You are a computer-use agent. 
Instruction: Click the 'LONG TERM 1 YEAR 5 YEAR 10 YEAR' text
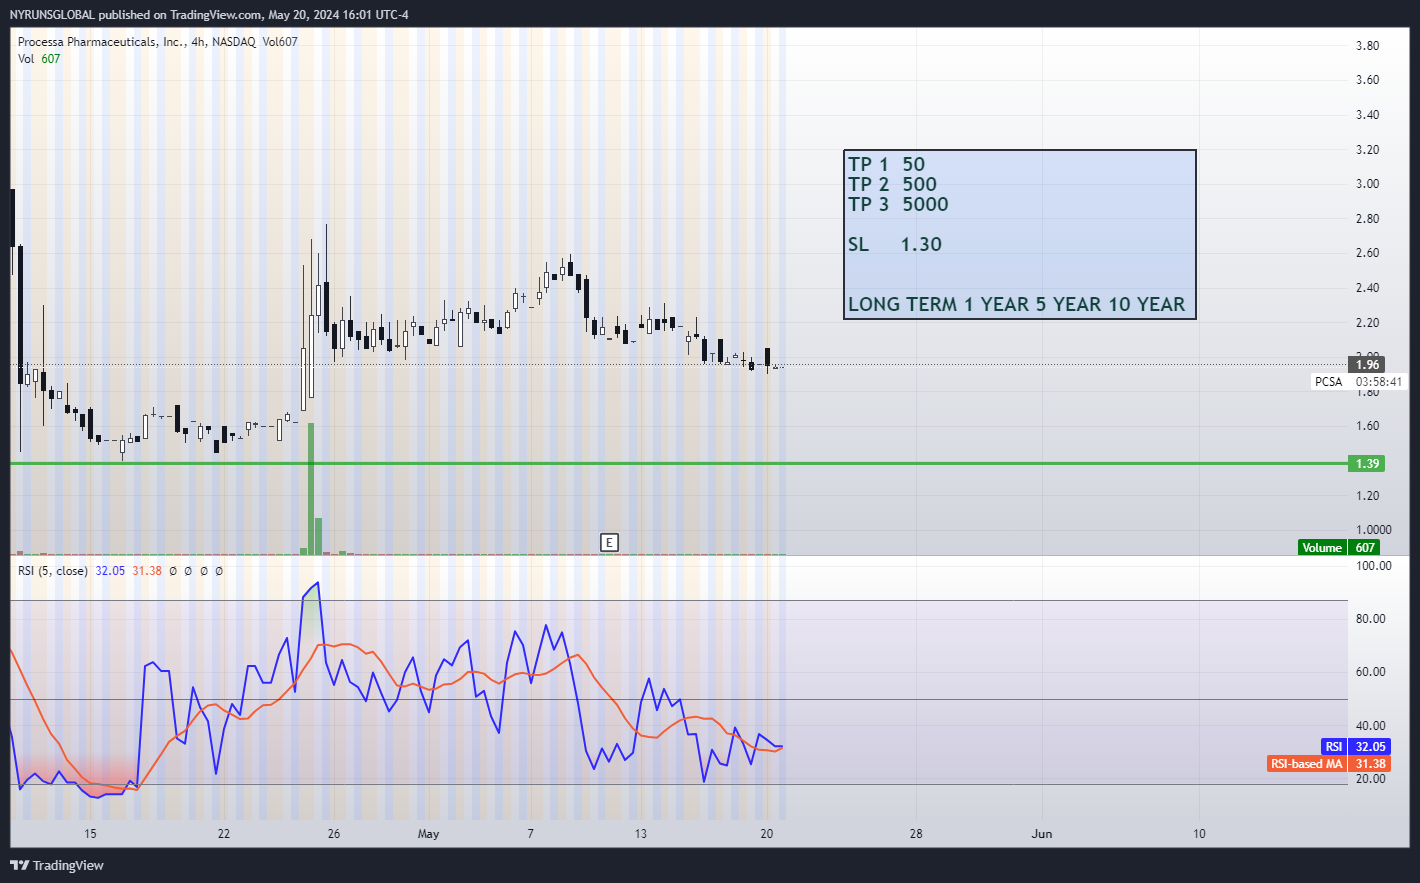coord(1017,304)
